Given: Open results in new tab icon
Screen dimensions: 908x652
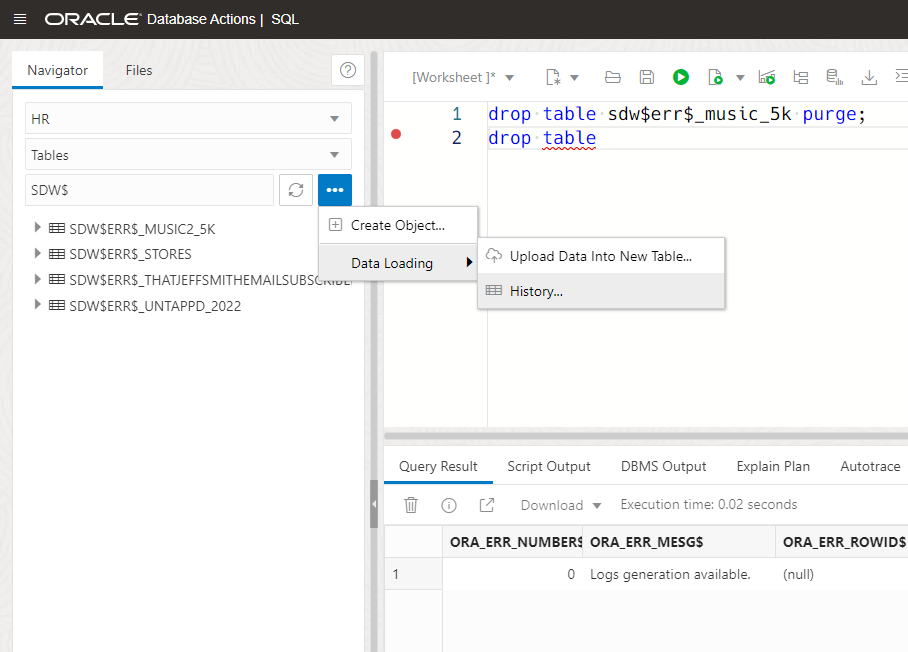Looking at the screenshot, I should pos(487,505).
